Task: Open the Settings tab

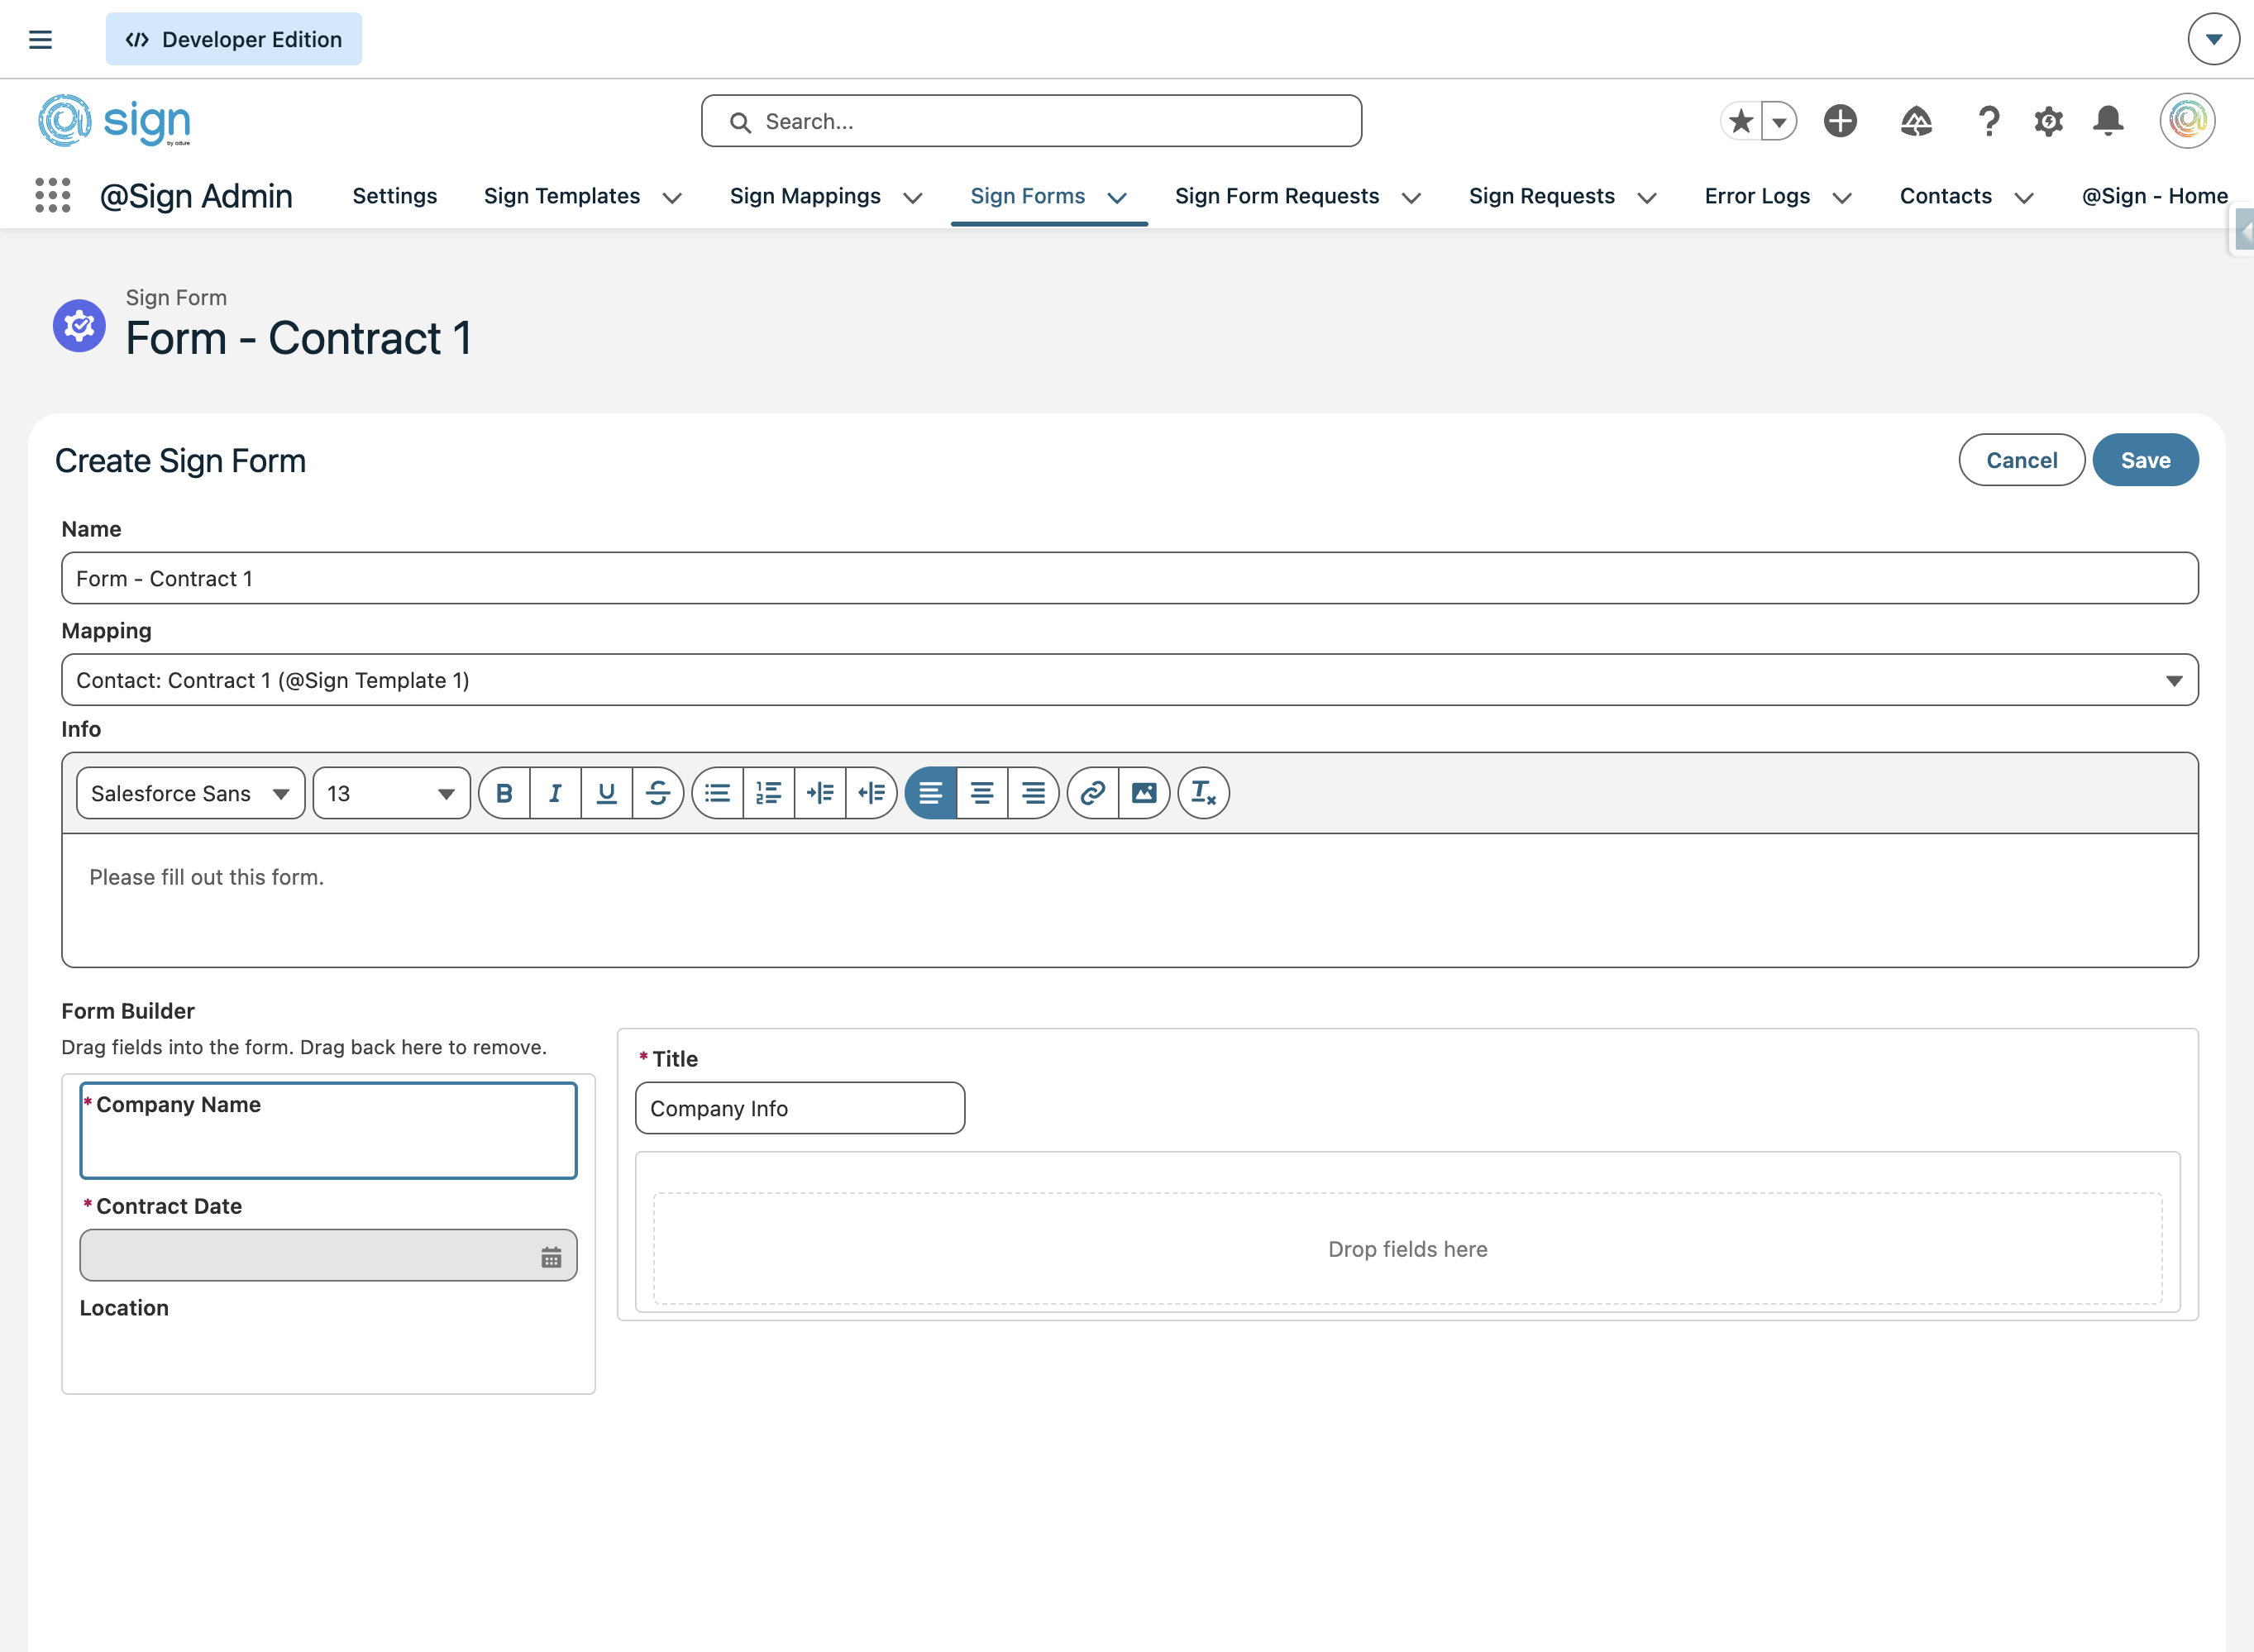Action: click(x=394, y=196)
